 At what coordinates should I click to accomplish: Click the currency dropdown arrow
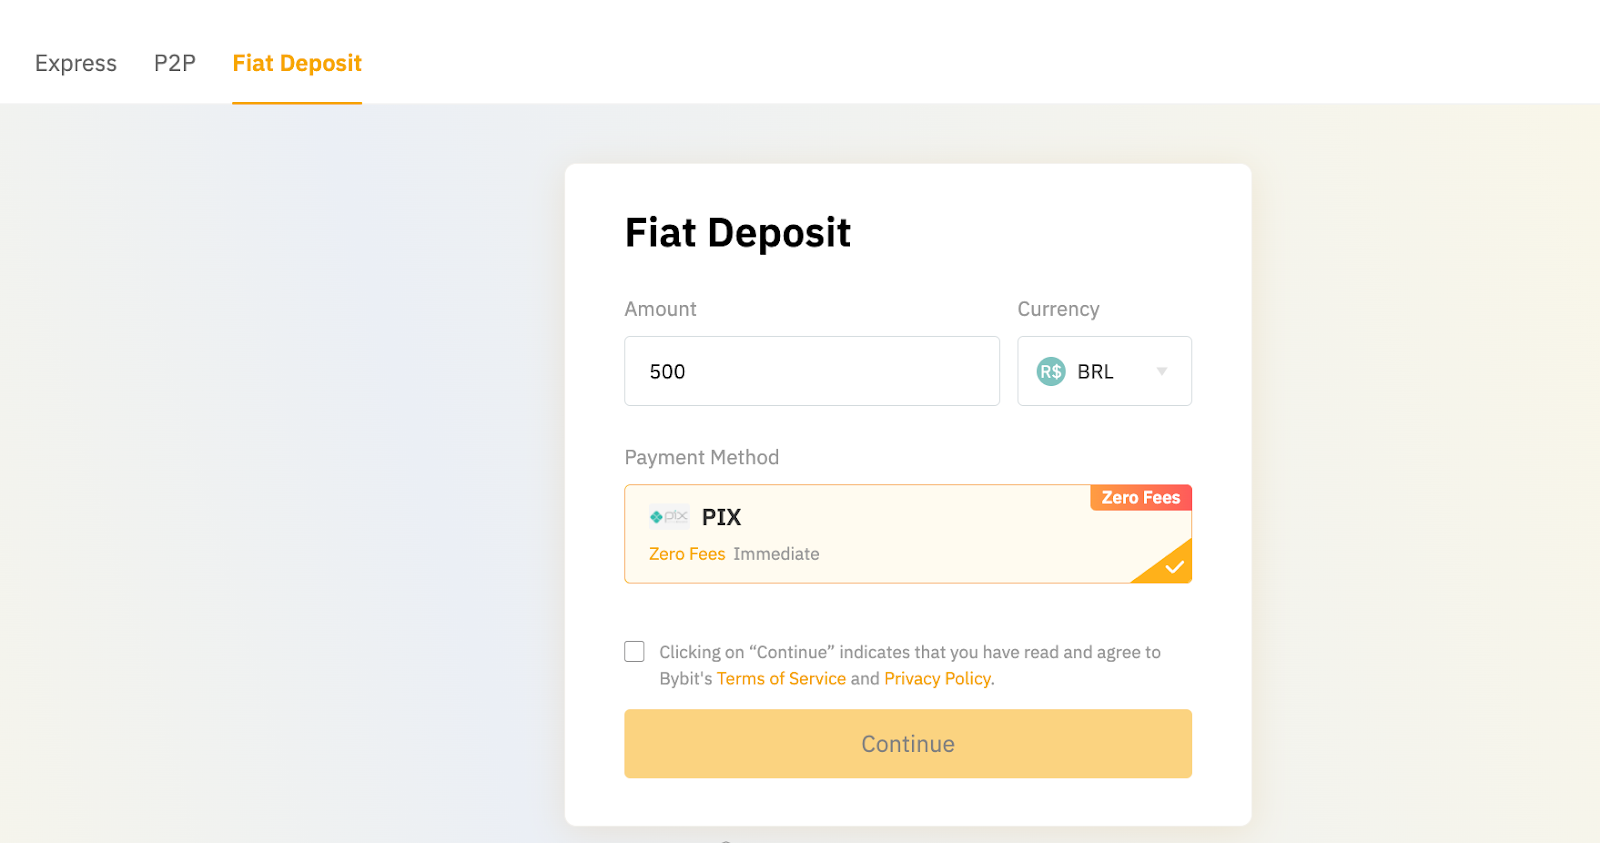click(1161, 371)
